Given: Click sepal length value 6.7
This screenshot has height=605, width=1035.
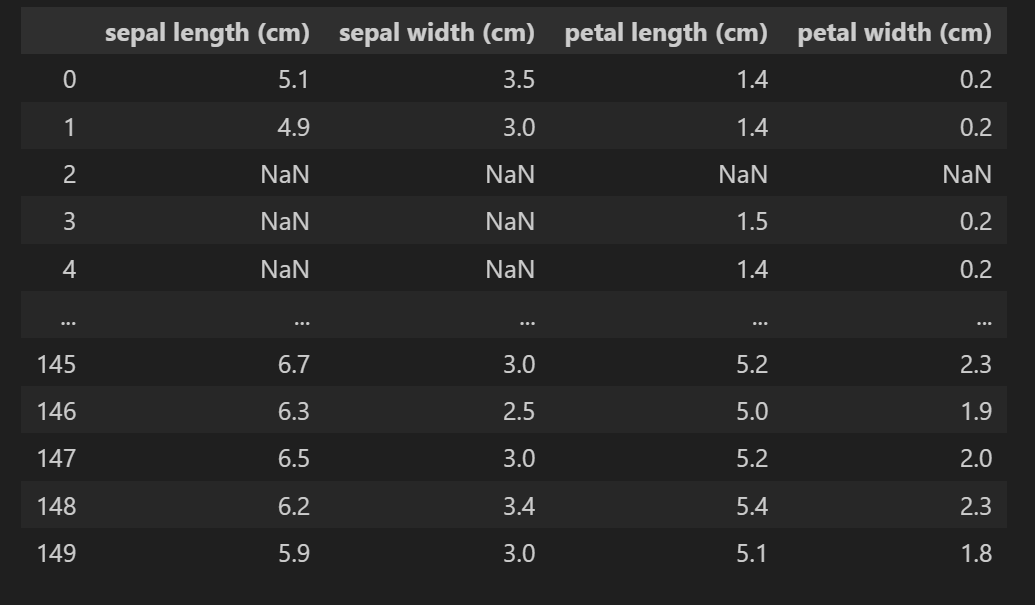Looking at the screenshot, I should [x=294, y=364].
